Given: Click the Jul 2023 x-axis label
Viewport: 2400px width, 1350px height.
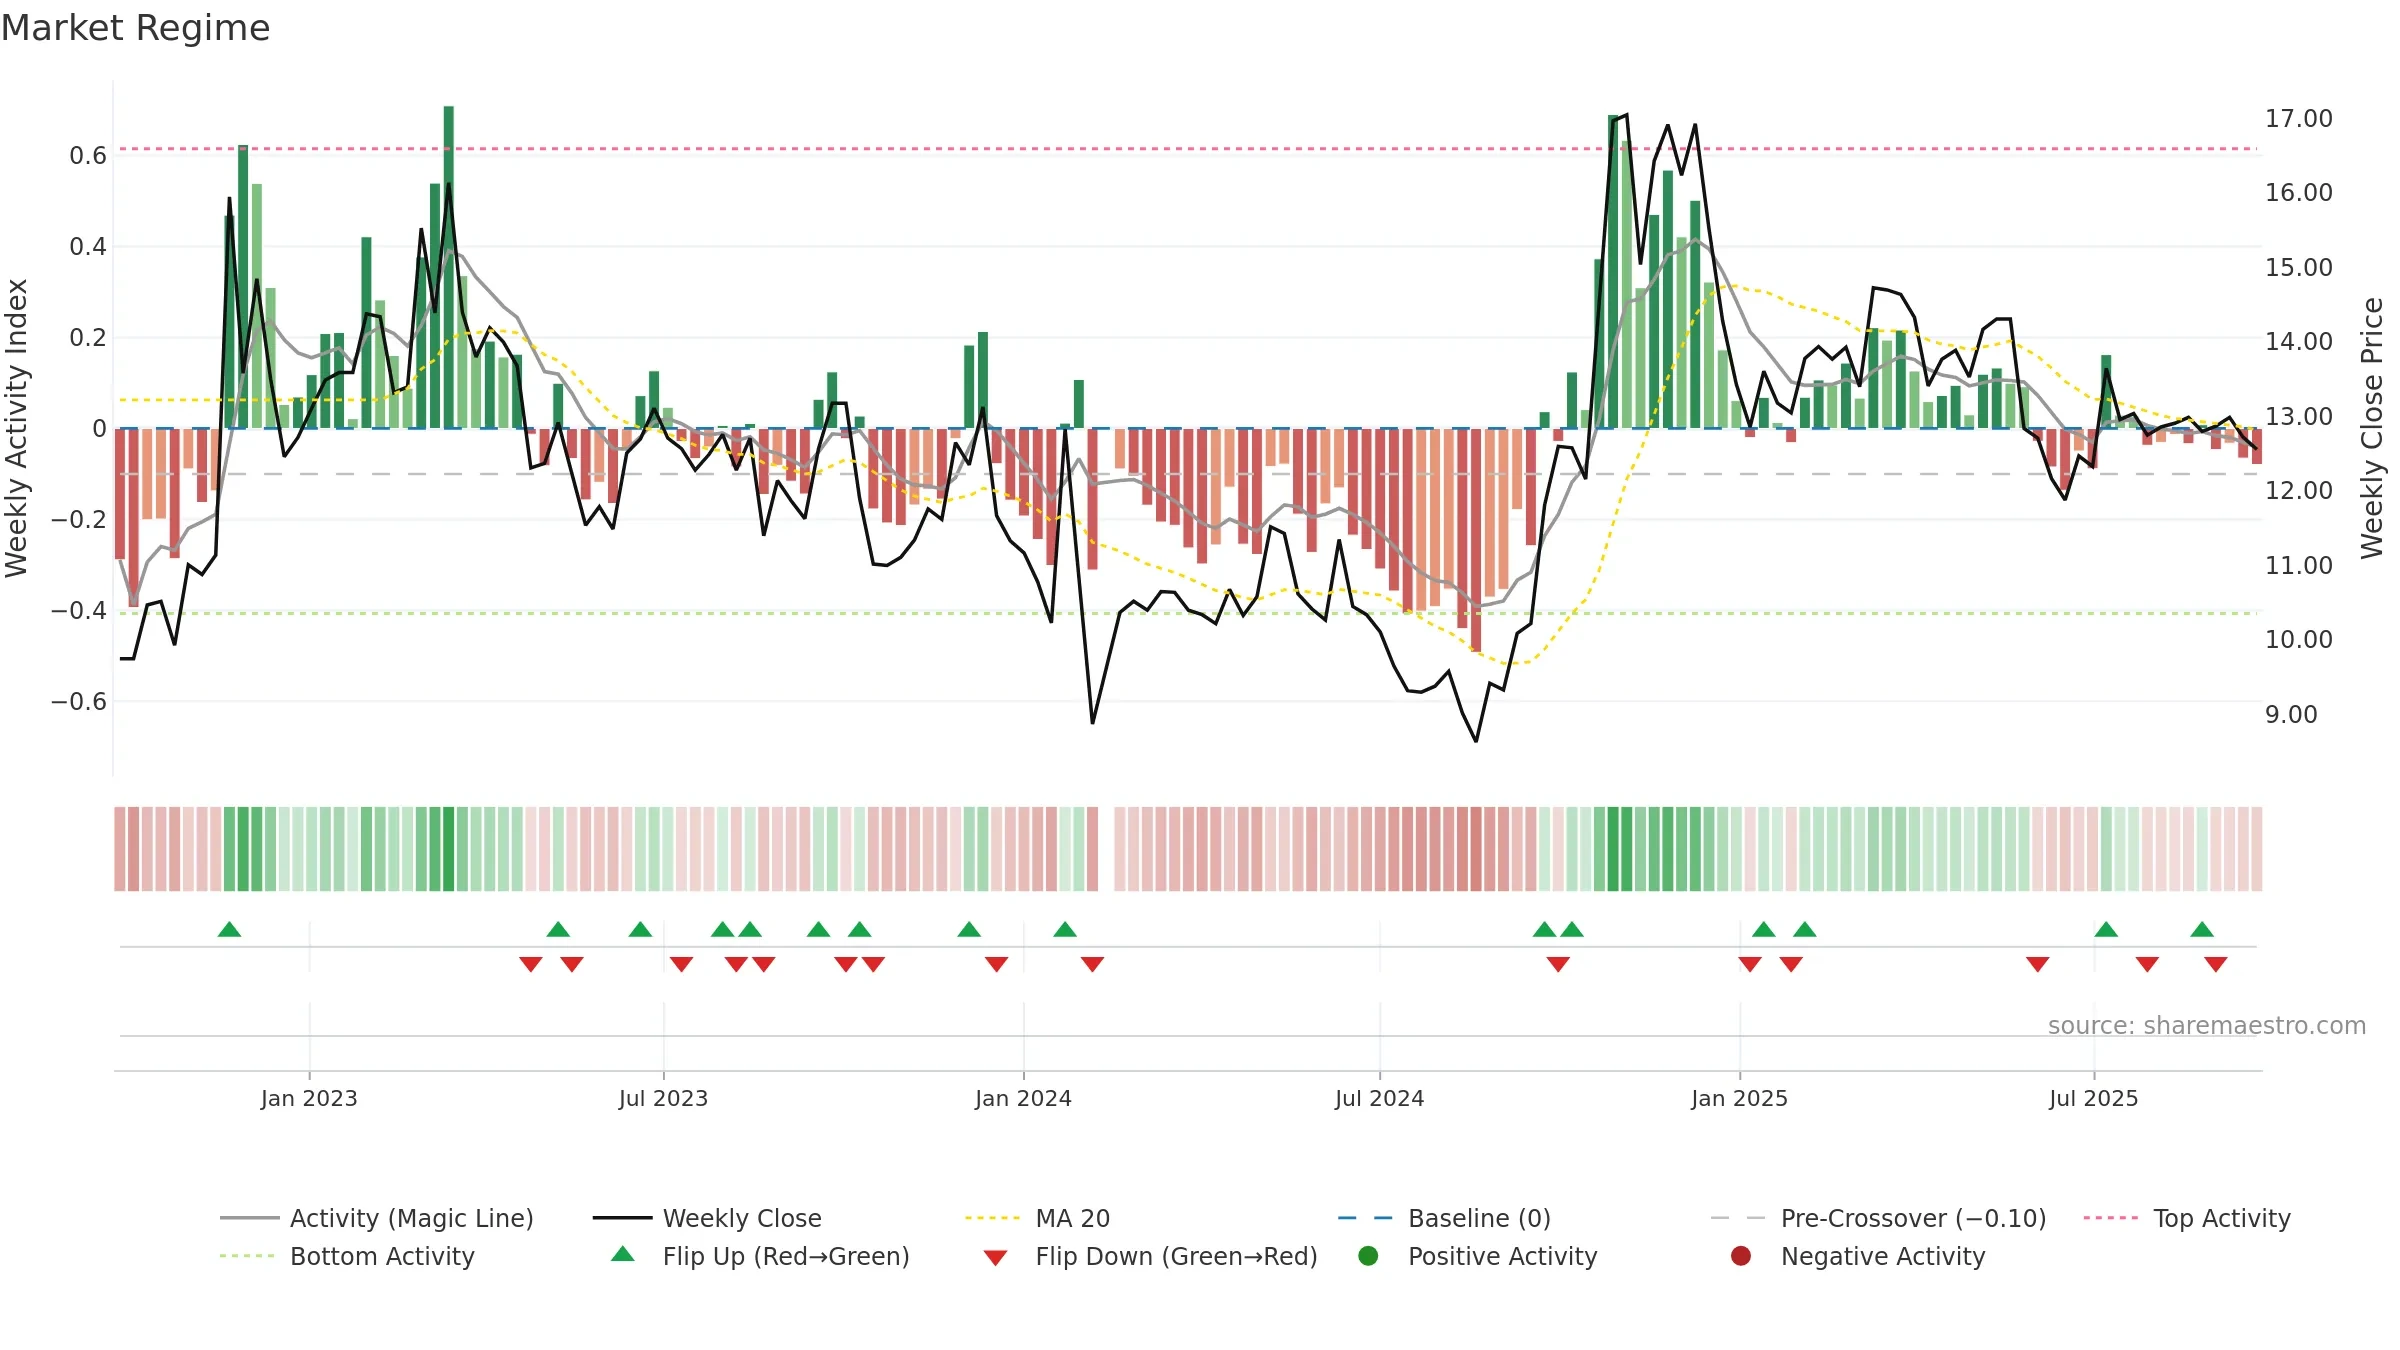Looking at the screenshot, I should [663, 1098].
